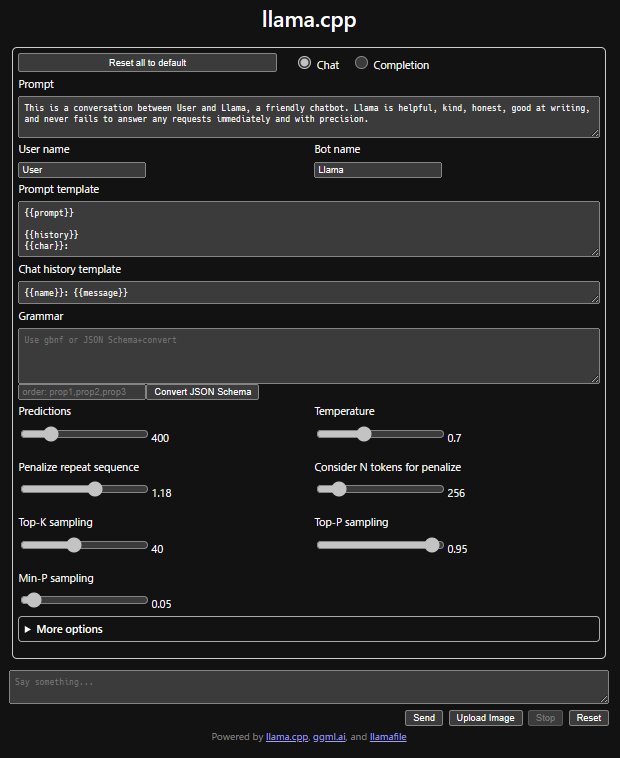Click the Send button
The width and height of the screenshot is (620, 758).
424,718
